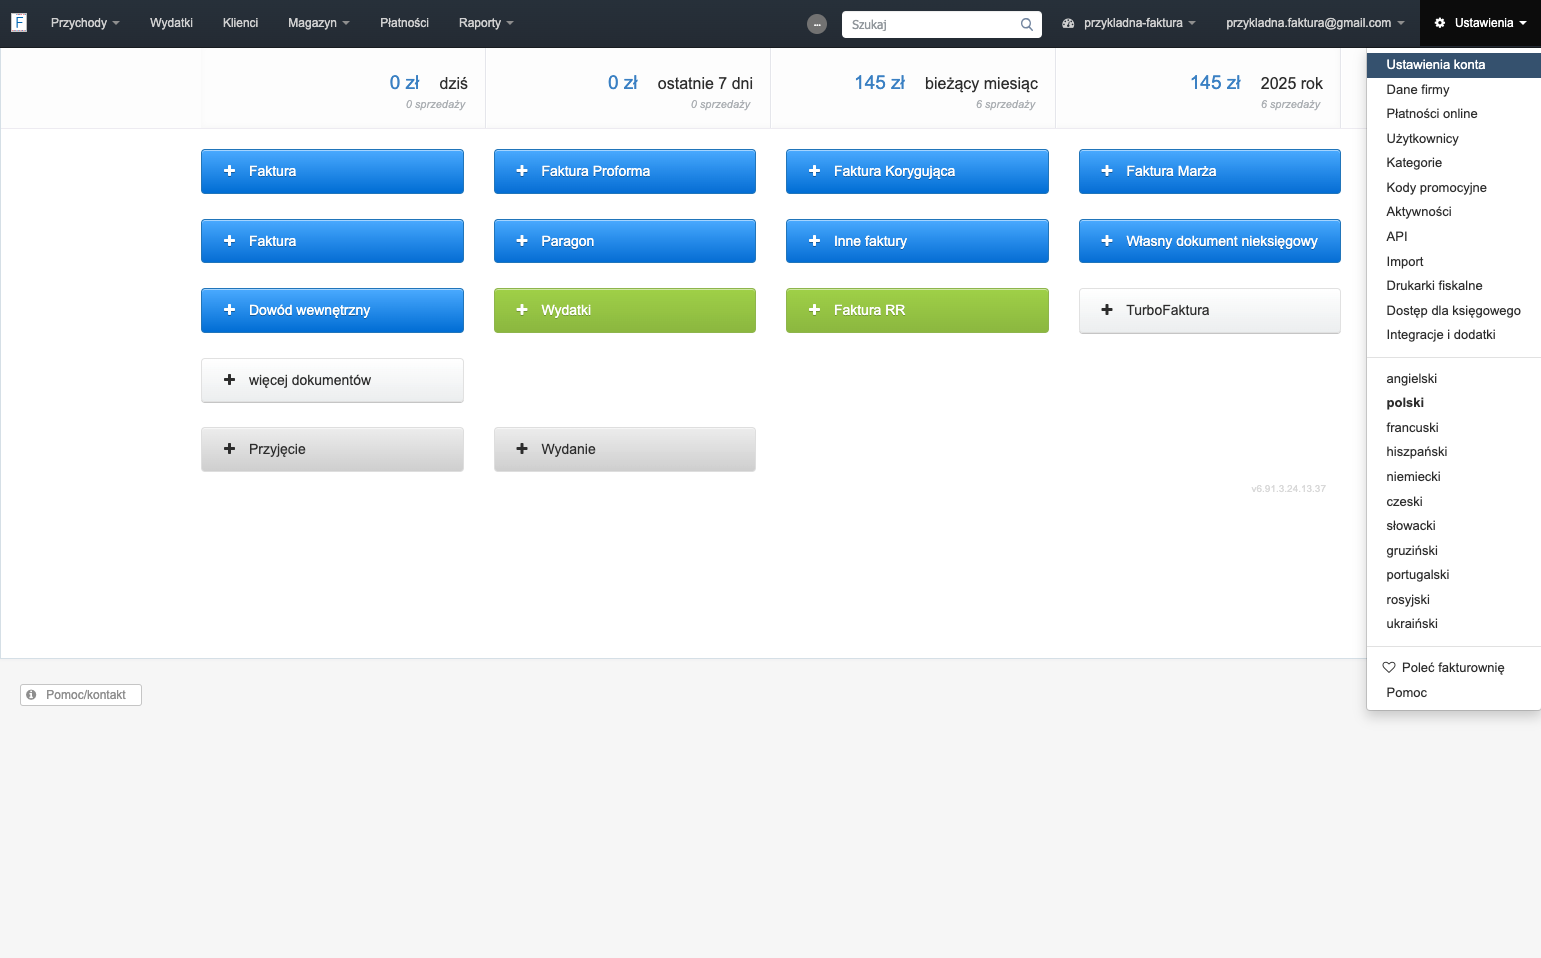Open Płatności in the top navigation bar
Image resolution: width=1541 pixels, height=958 pixels.
click(404, 23)
